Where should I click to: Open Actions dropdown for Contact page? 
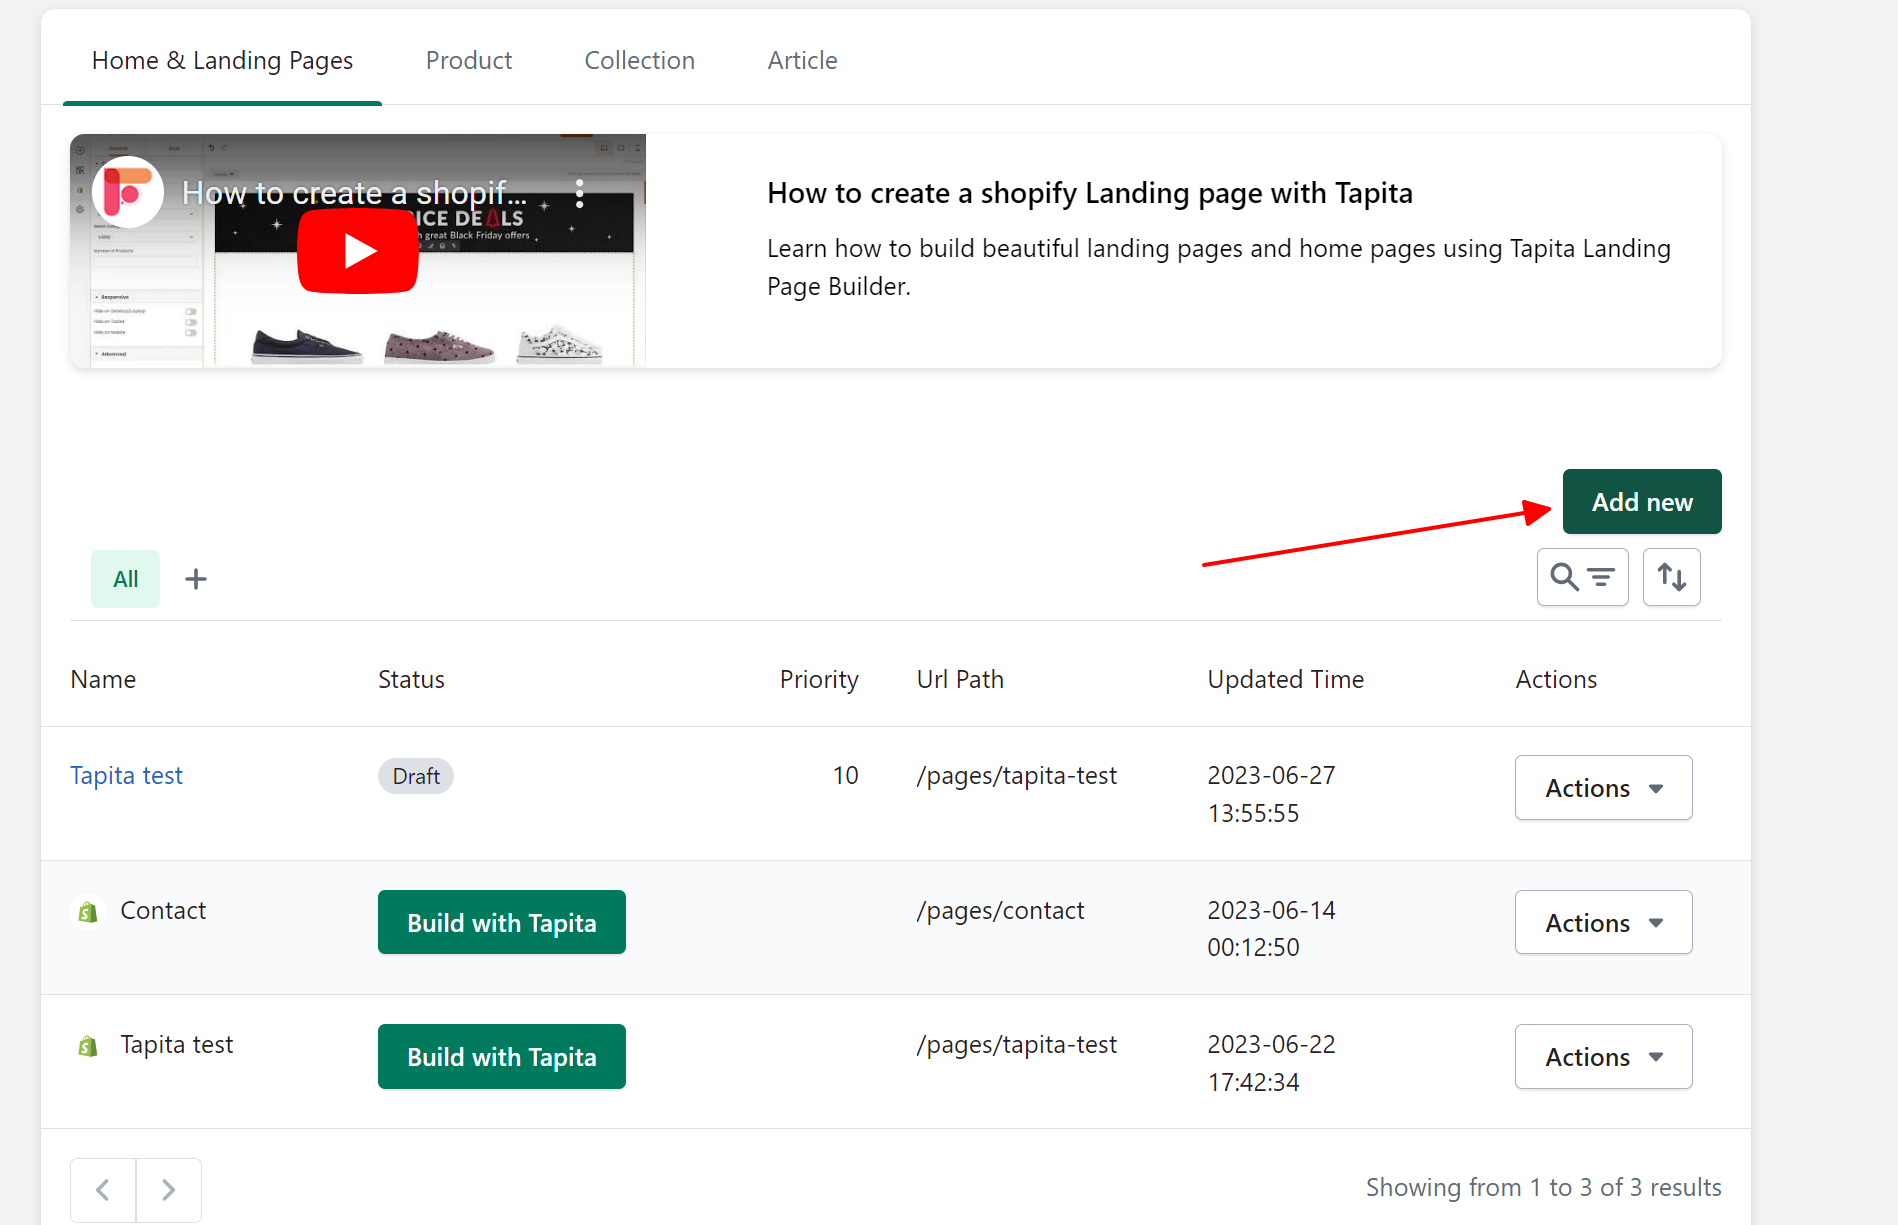(1604, 922)
